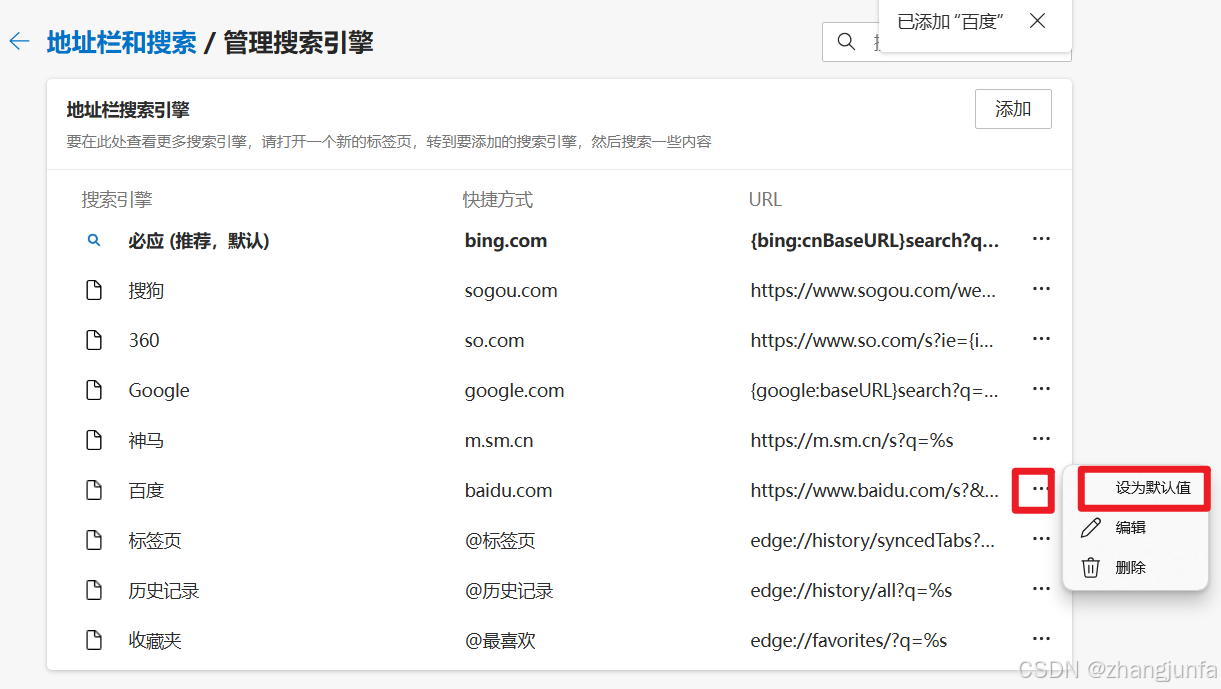1221x689 pixels.
Task: Click the 标签页 engine name
Action: [x=155, y=541]
